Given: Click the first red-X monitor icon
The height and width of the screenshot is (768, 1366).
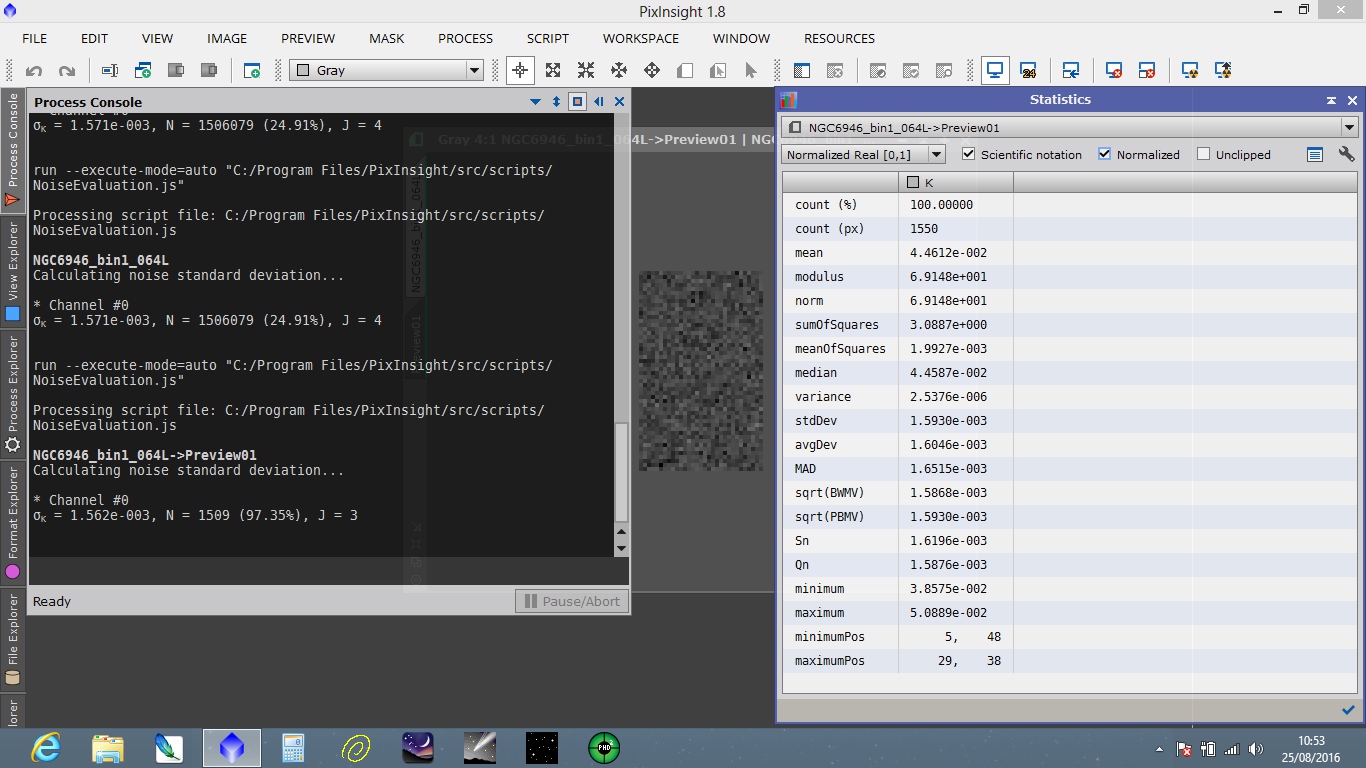Looking at the screenshot, I should (x=1114, y=70).
